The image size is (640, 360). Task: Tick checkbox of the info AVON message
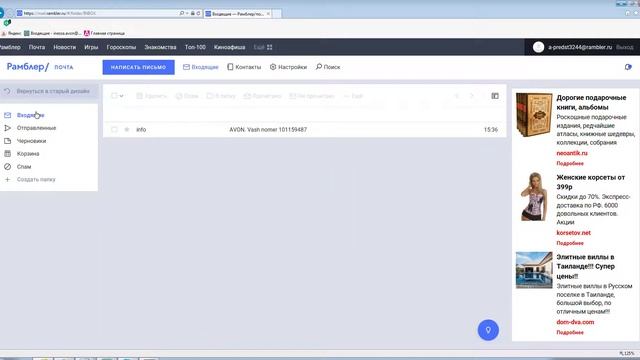point(114,129)
